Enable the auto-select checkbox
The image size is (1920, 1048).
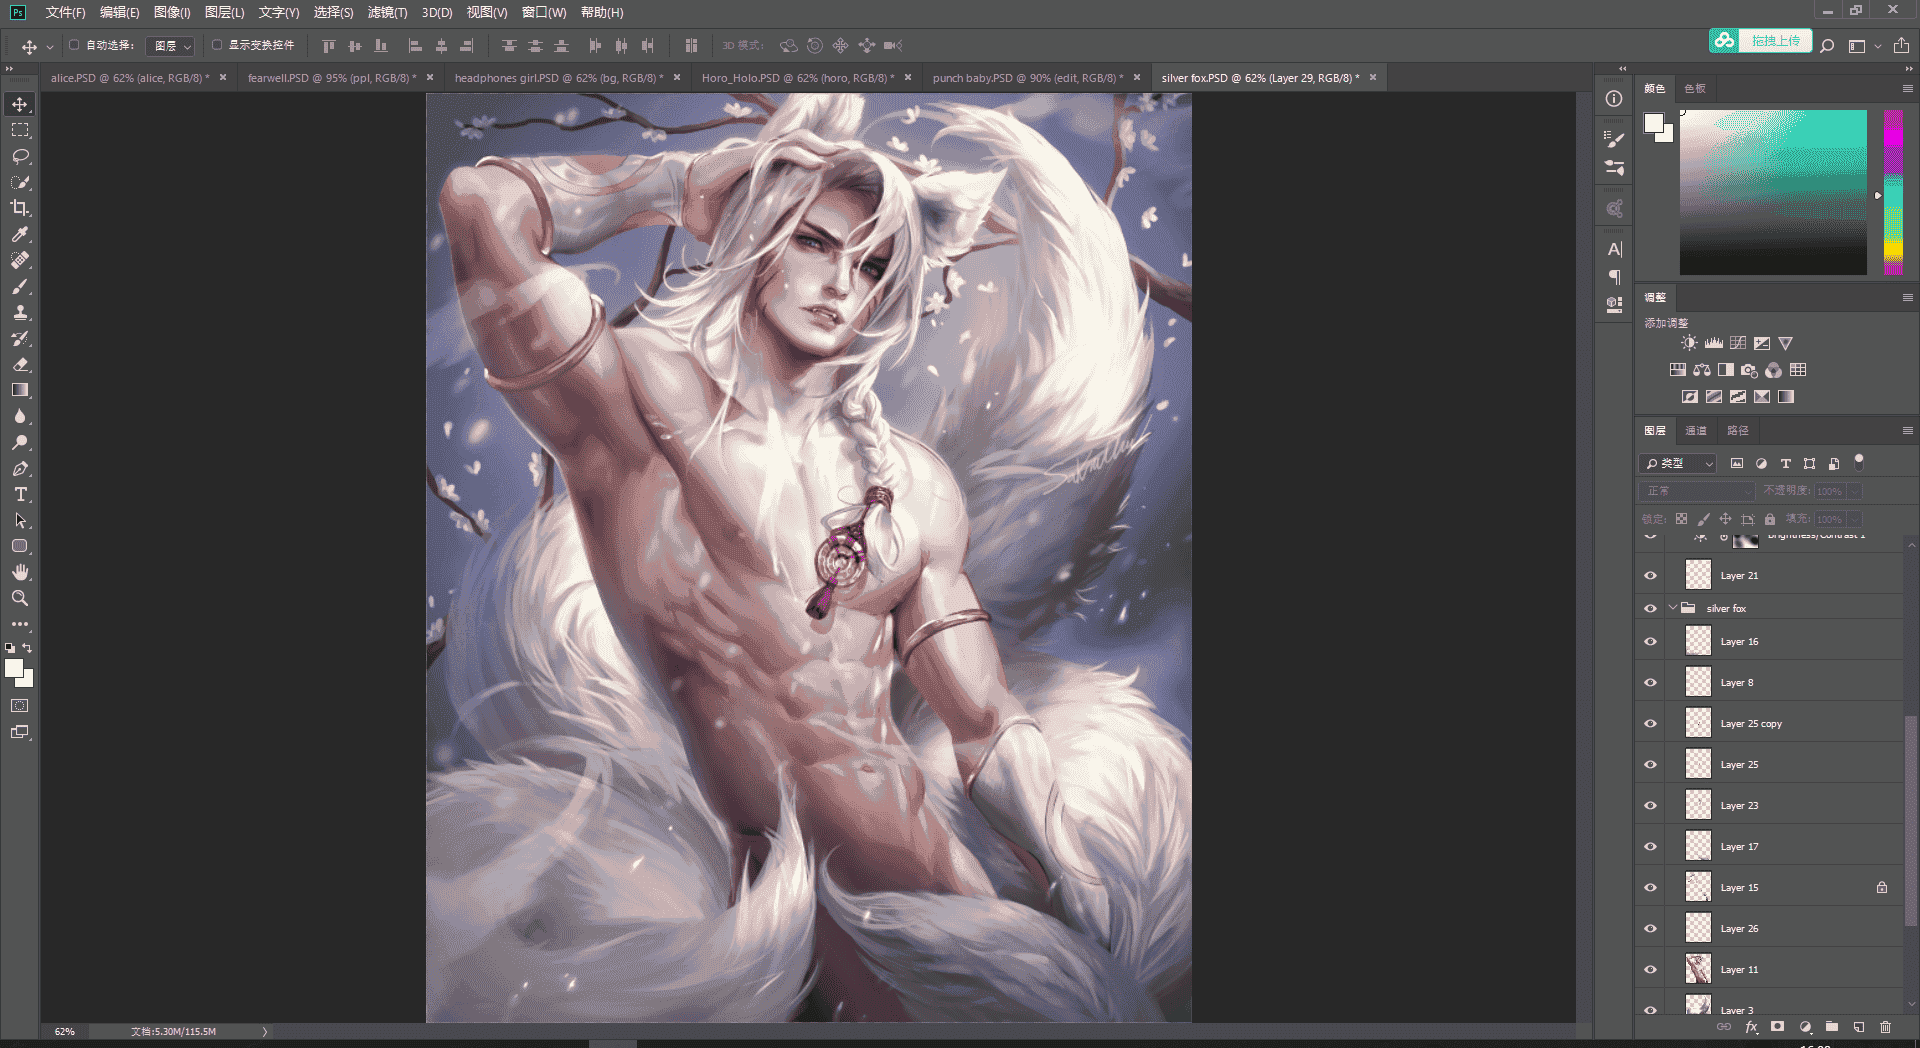tap(74, 45)
